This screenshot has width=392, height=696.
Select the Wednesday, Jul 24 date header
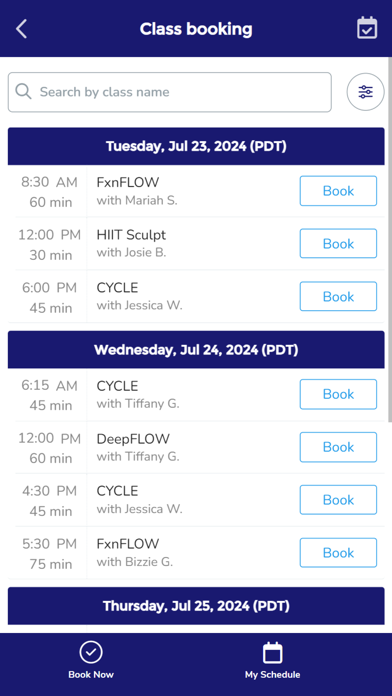click(196, 350)
